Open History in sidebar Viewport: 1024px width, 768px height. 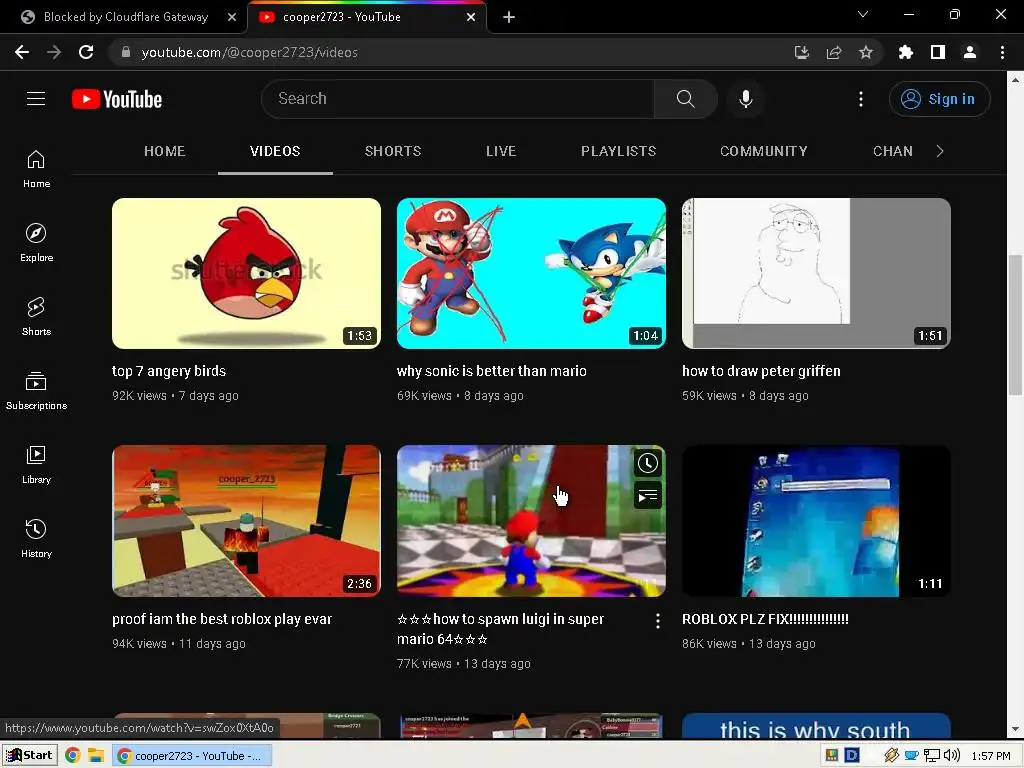pos(36,538)
